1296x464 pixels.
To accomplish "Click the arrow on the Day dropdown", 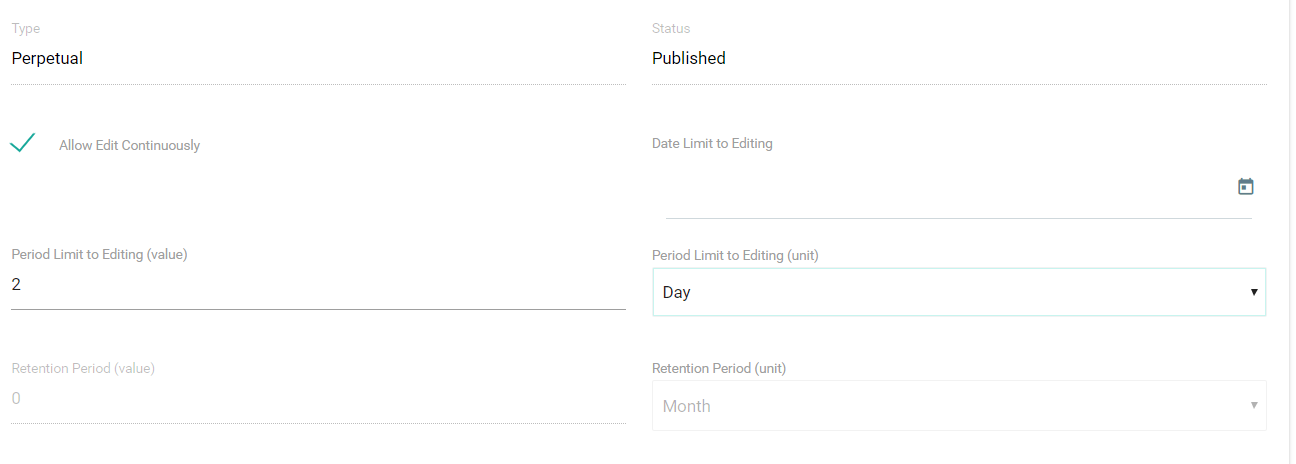I will pyautogui.click(x=1253, y=293).
